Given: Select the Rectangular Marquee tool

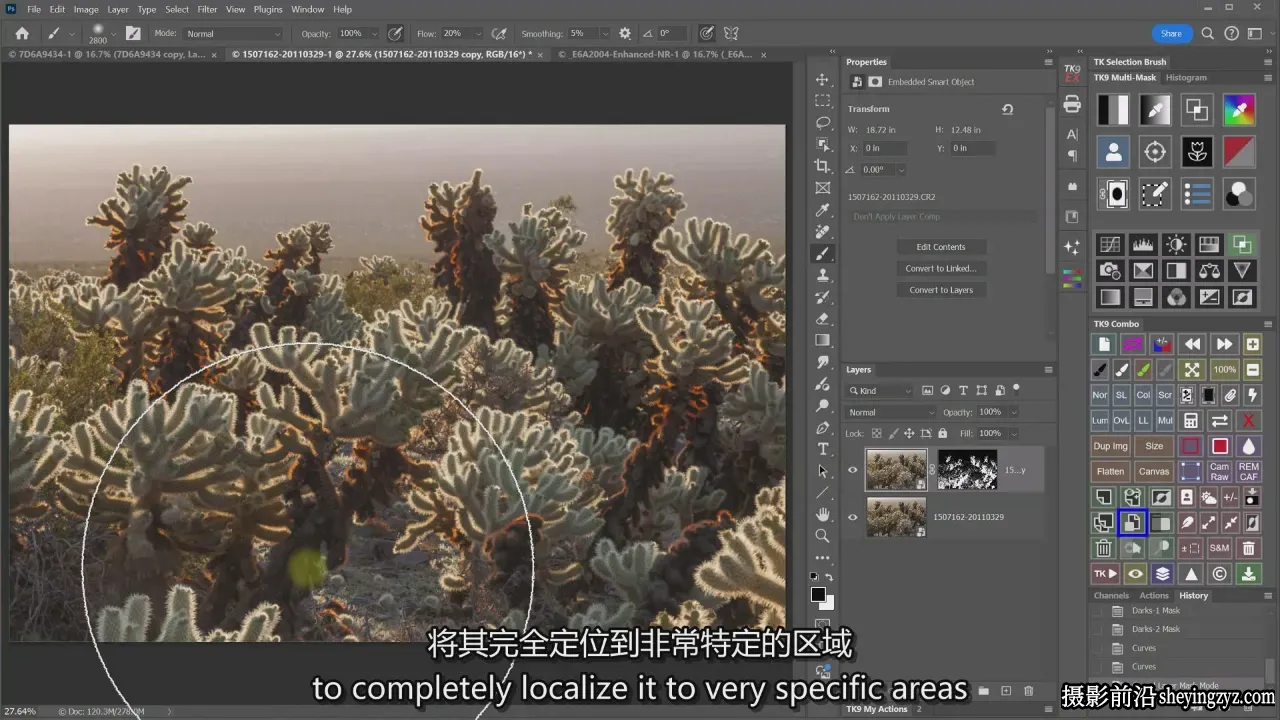Looking at the screenshot, I should coord(823,101).
